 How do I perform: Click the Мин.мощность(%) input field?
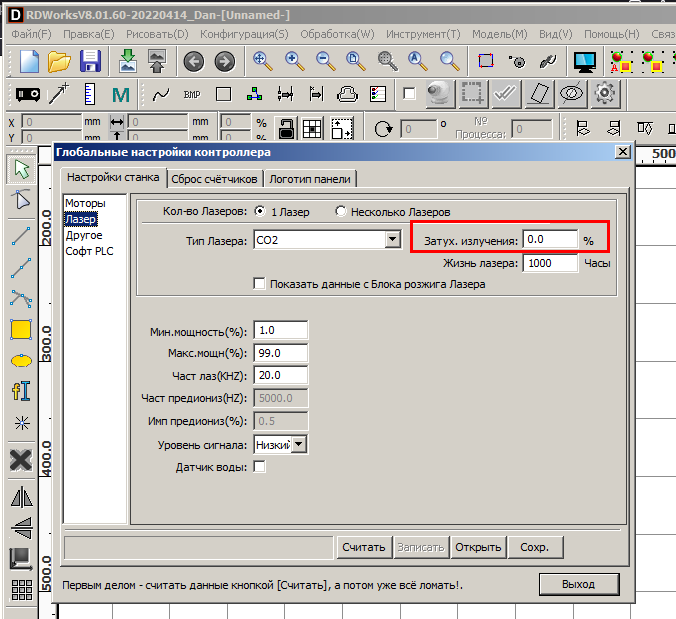pyautogui.click(x=281, y=330)
